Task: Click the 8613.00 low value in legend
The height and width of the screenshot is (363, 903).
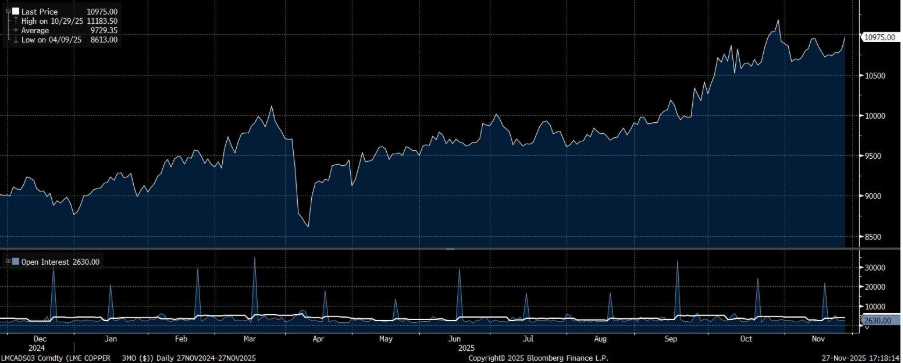Action: click(x=104, y=40)
